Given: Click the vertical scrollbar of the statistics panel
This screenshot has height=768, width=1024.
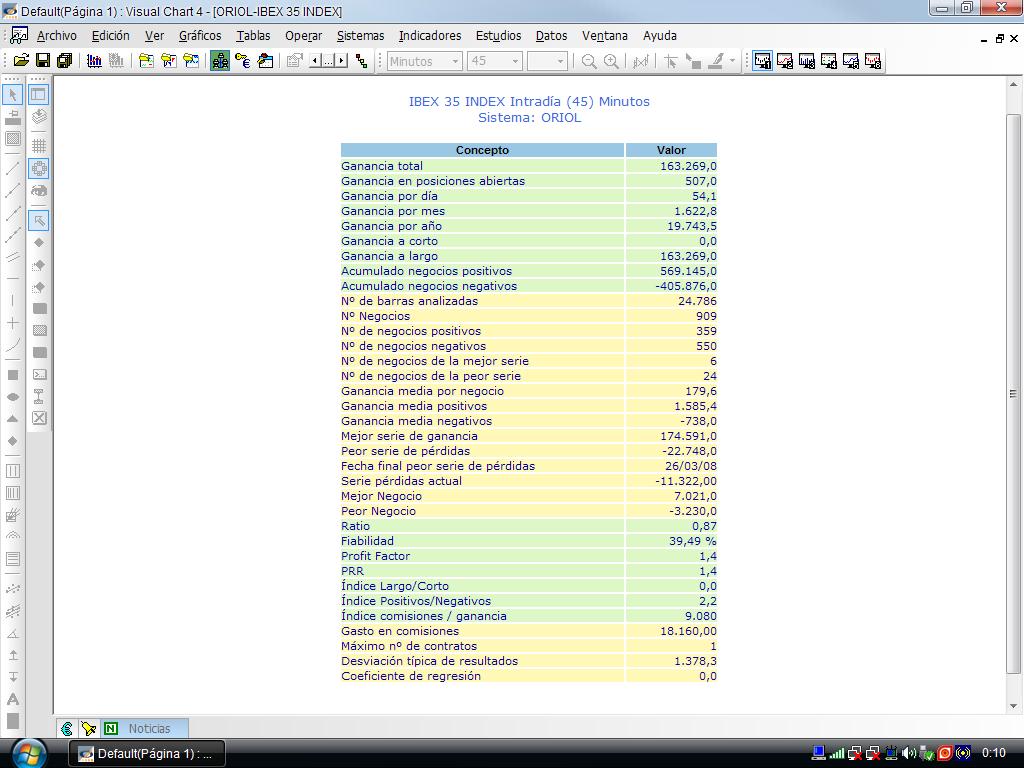Looking at the screenshot, I should pyautogui.click(x=1013, y=394).
